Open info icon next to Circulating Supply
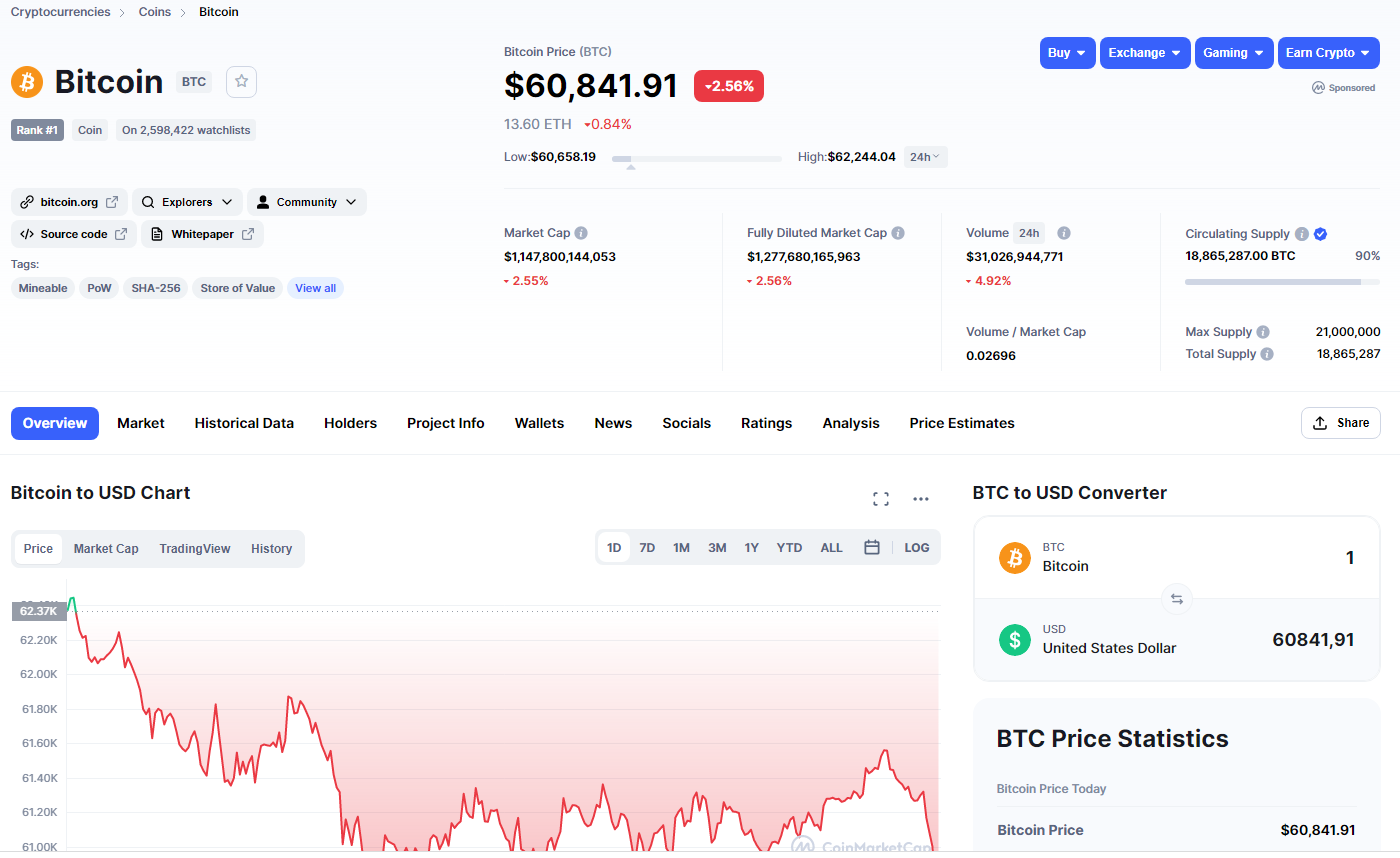Screen dimensions: 1400x858 1302,234
